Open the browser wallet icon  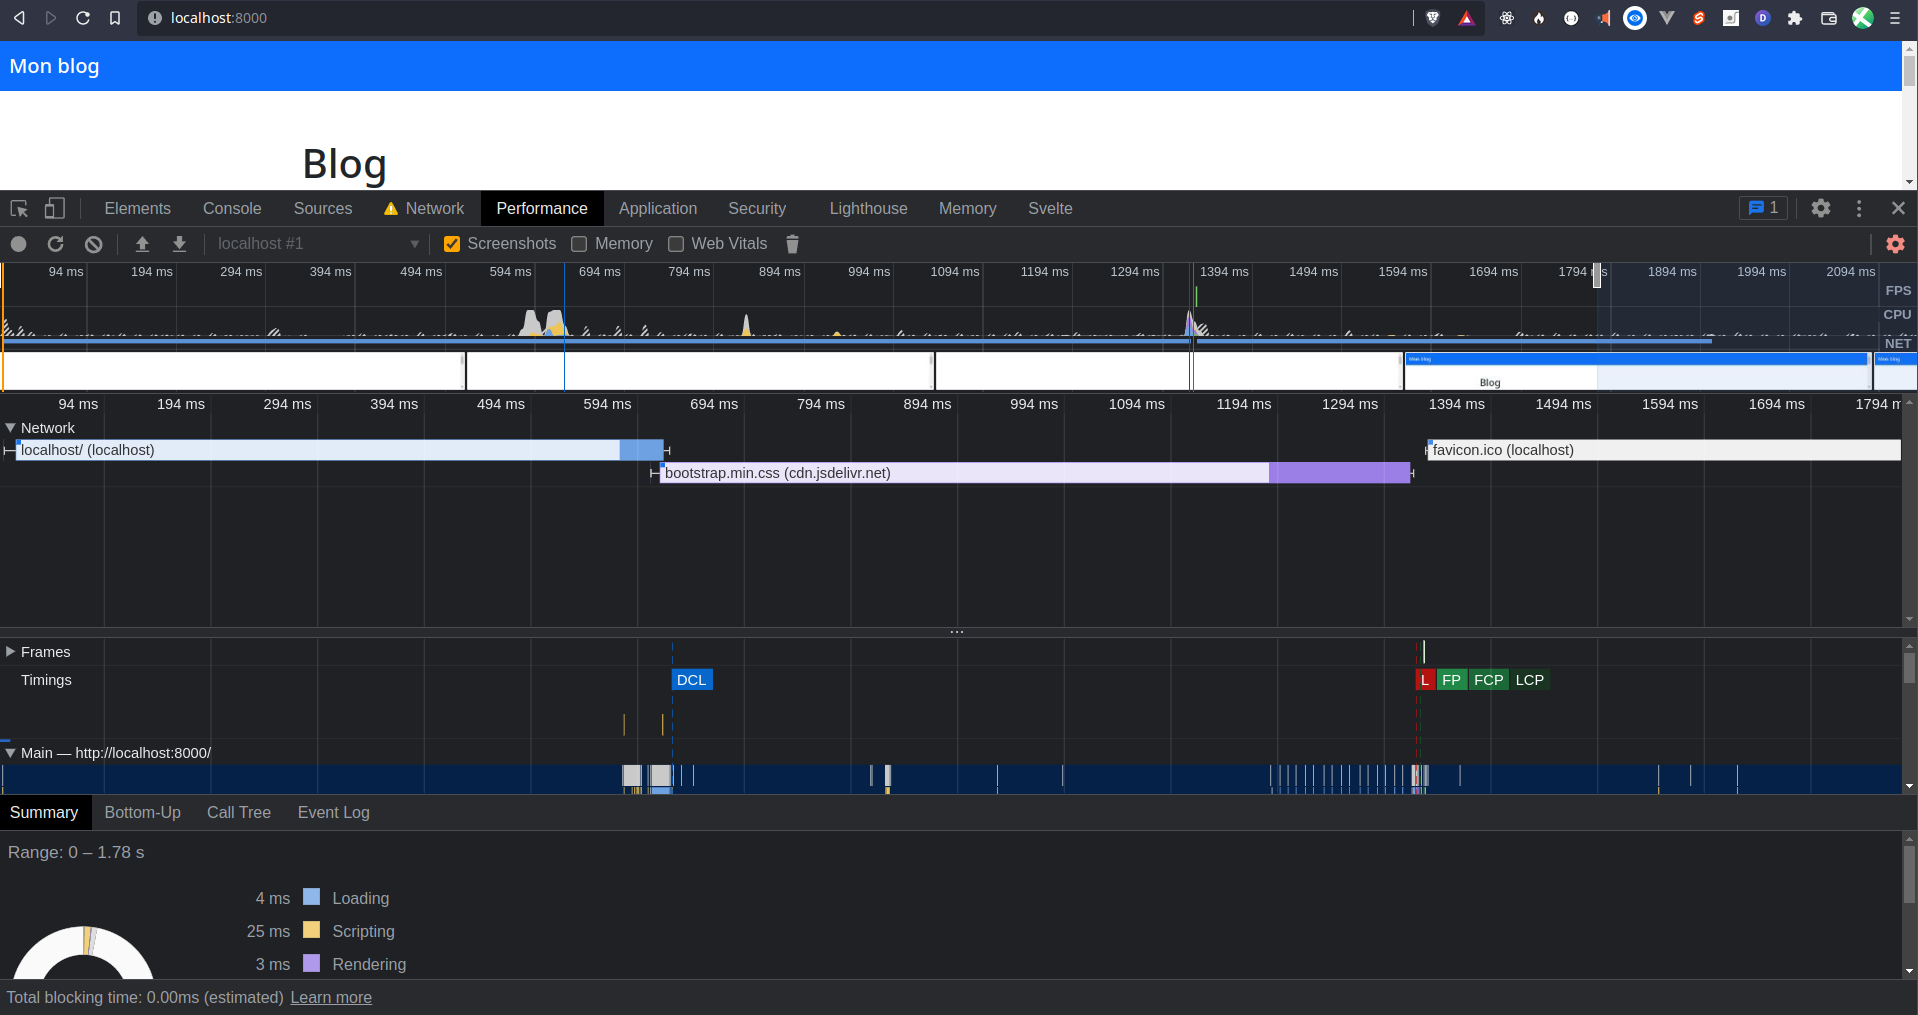pos(1829,18)
